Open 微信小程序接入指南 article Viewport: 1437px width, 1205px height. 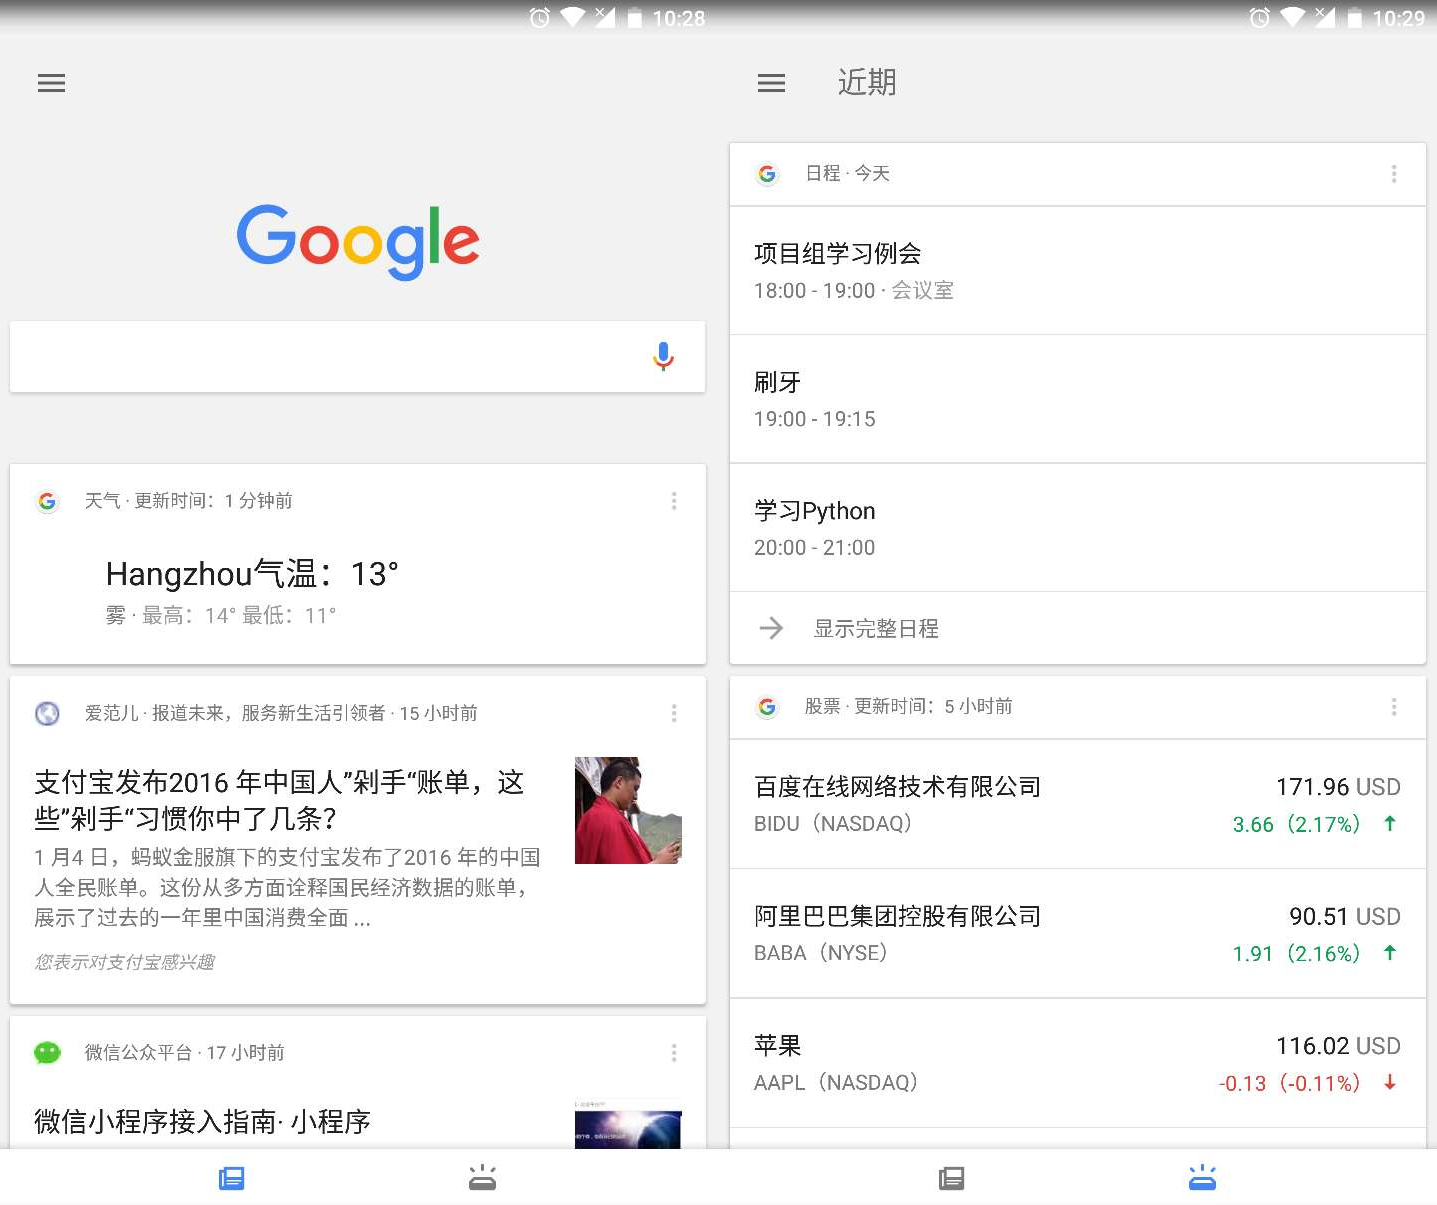pyautogui.click(x=203, y=1122)
